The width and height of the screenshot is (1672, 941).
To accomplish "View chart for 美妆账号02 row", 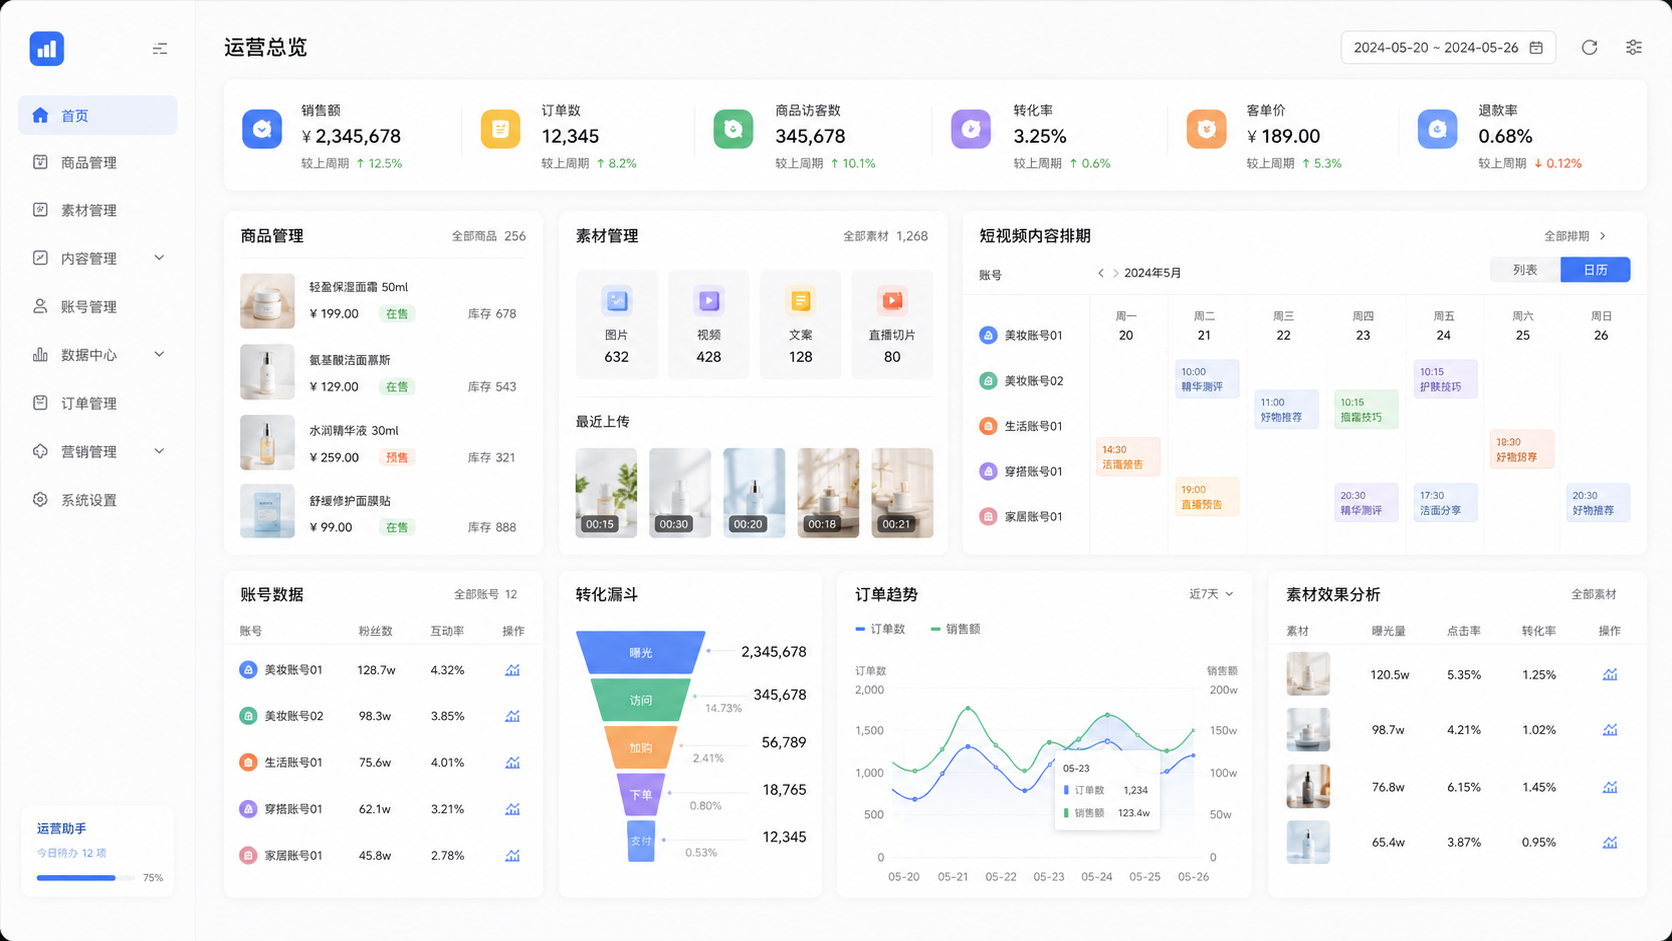I will [512, 716].
